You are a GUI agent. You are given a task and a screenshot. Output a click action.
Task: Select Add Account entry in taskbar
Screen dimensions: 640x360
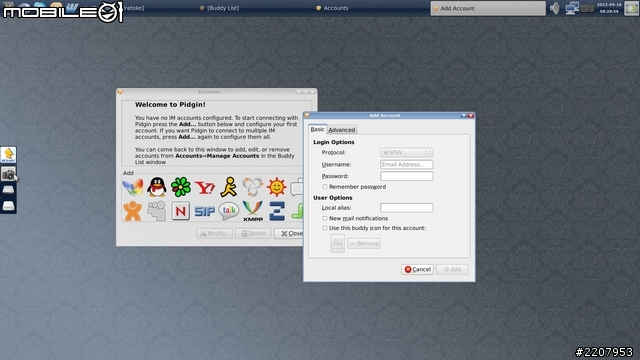(488, 8)
